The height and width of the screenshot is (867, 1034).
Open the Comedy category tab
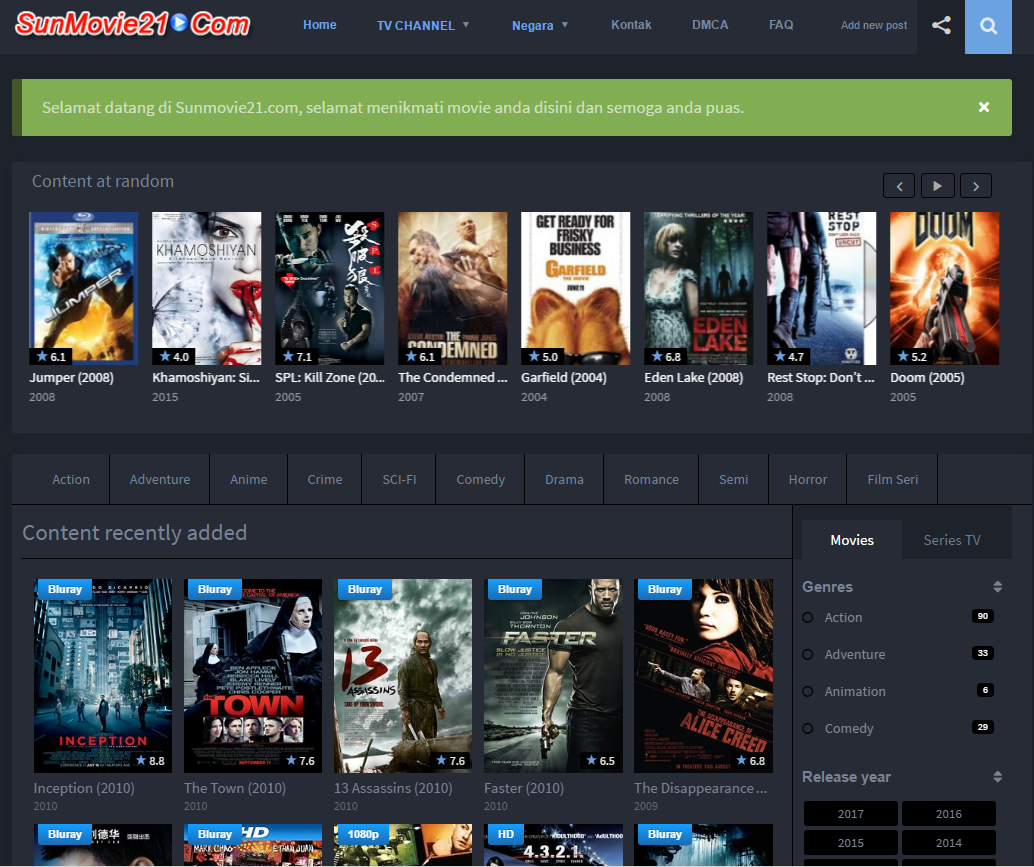(480, 479)
